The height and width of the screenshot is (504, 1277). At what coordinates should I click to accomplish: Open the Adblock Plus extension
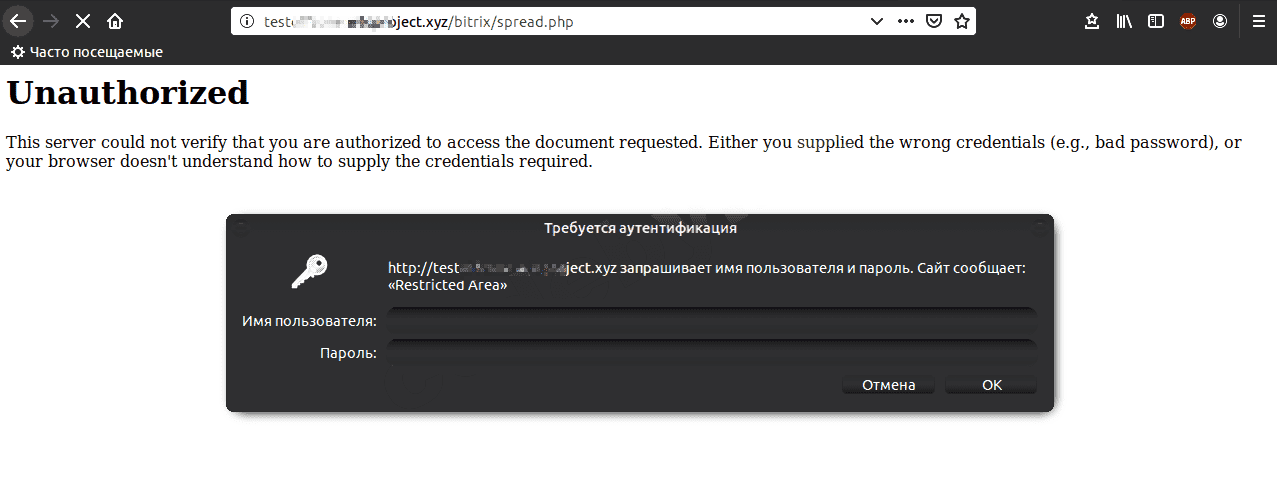point(1188,21)
